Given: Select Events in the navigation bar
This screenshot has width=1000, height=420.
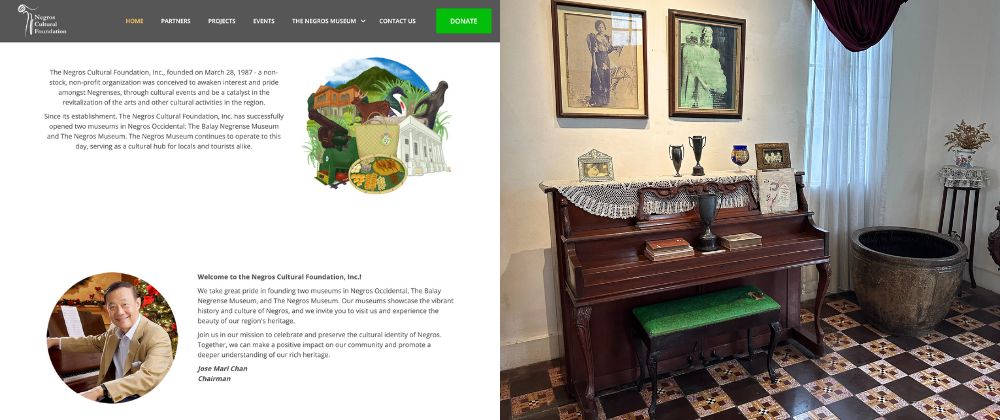Looking at the screenshot, I should coord(263,21).
